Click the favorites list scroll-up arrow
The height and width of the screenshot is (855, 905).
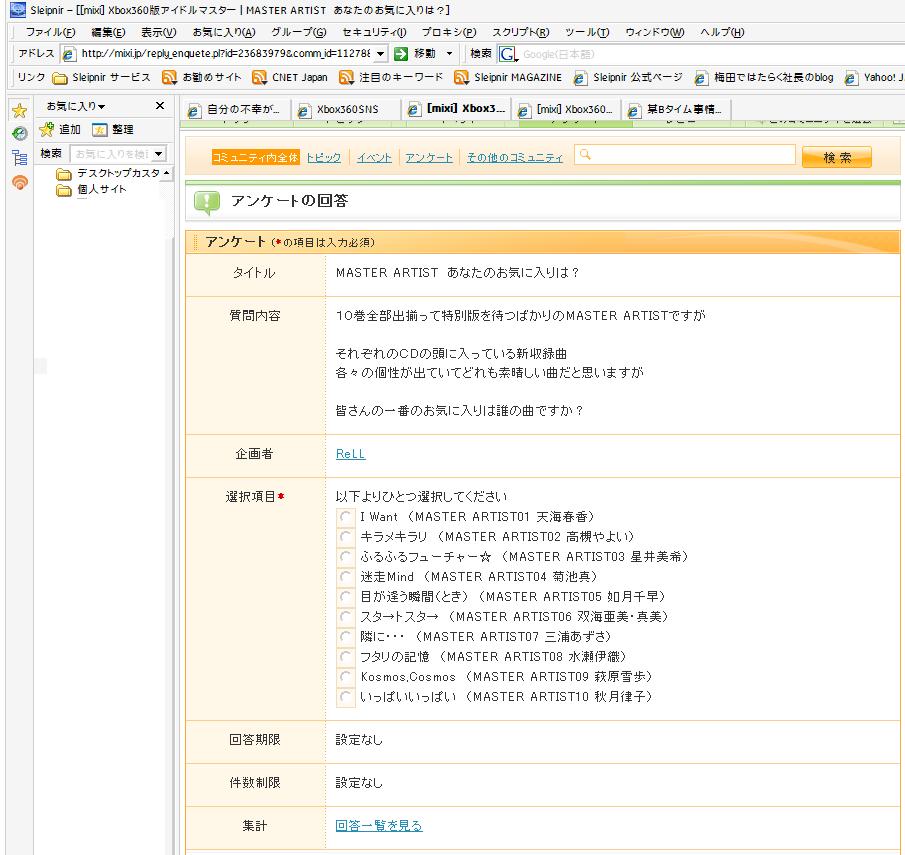(167, 173)
